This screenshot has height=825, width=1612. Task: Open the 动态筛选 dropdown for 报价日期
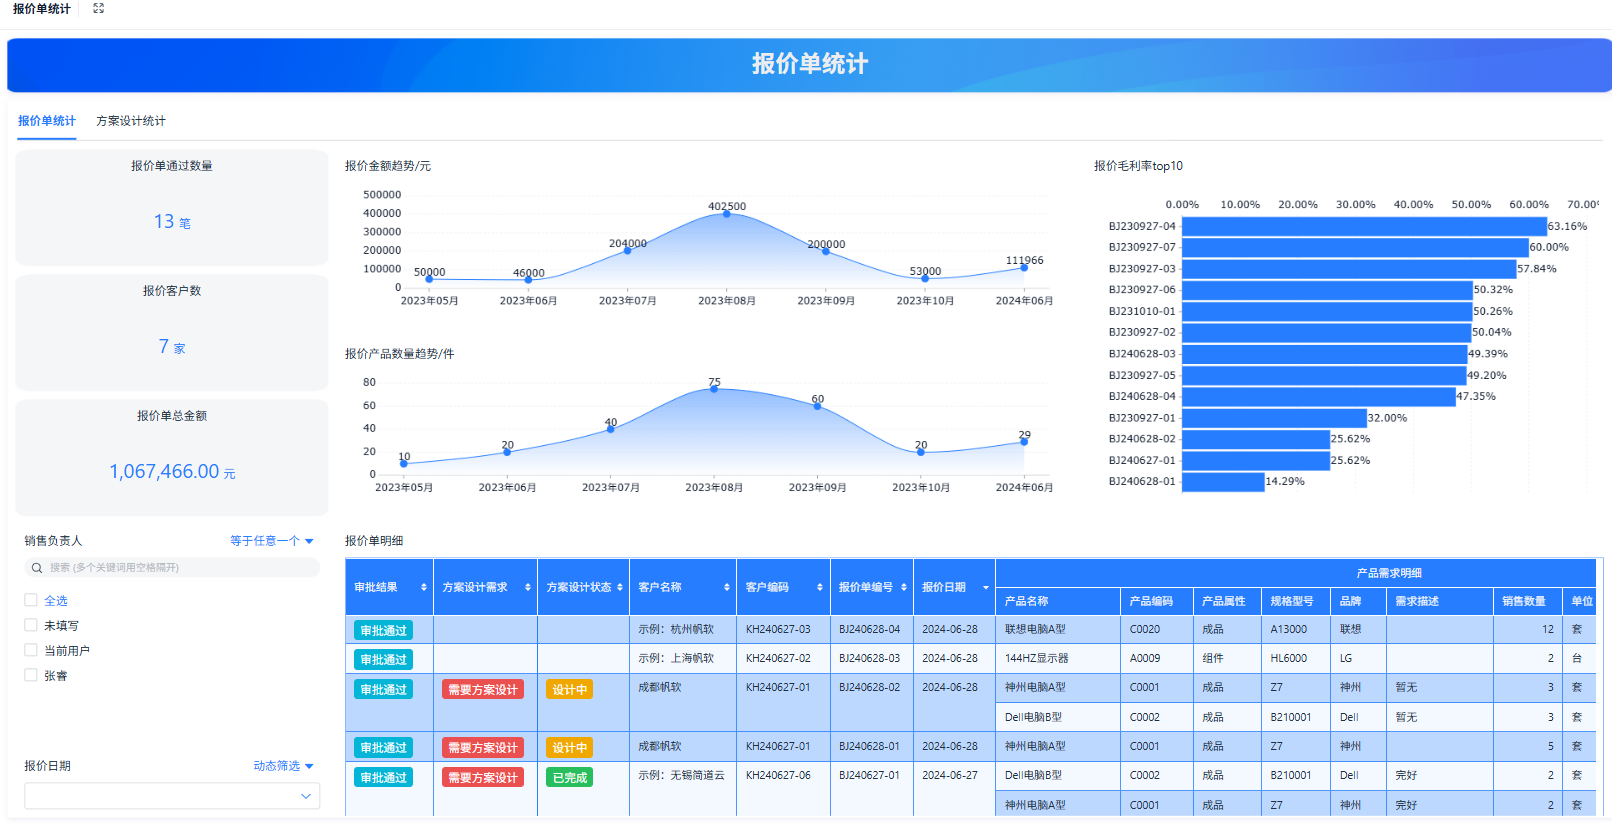[x=283, y=766]
